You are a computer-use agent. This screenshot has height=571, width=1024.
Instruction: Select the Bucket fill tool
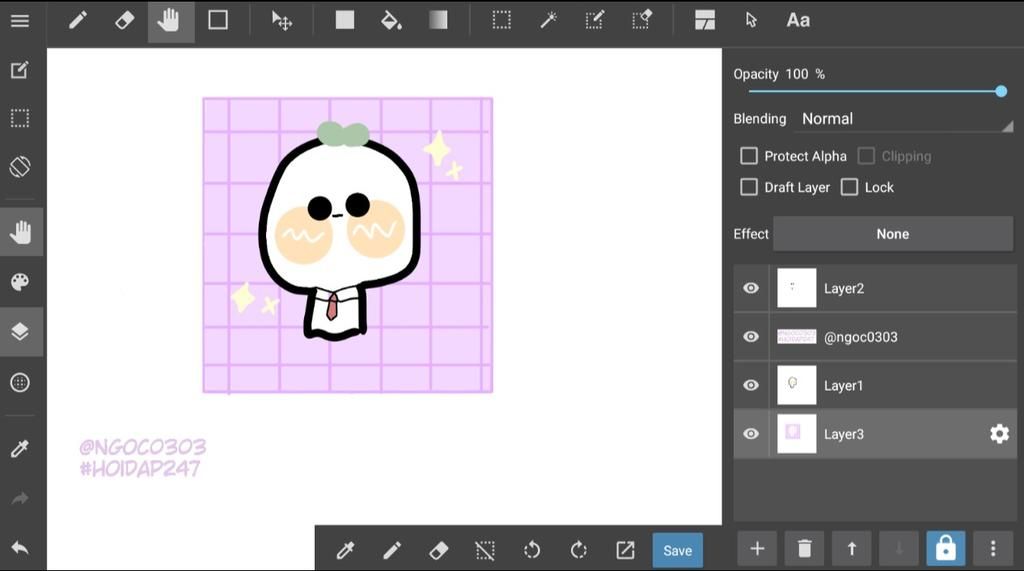coord(391,20)
